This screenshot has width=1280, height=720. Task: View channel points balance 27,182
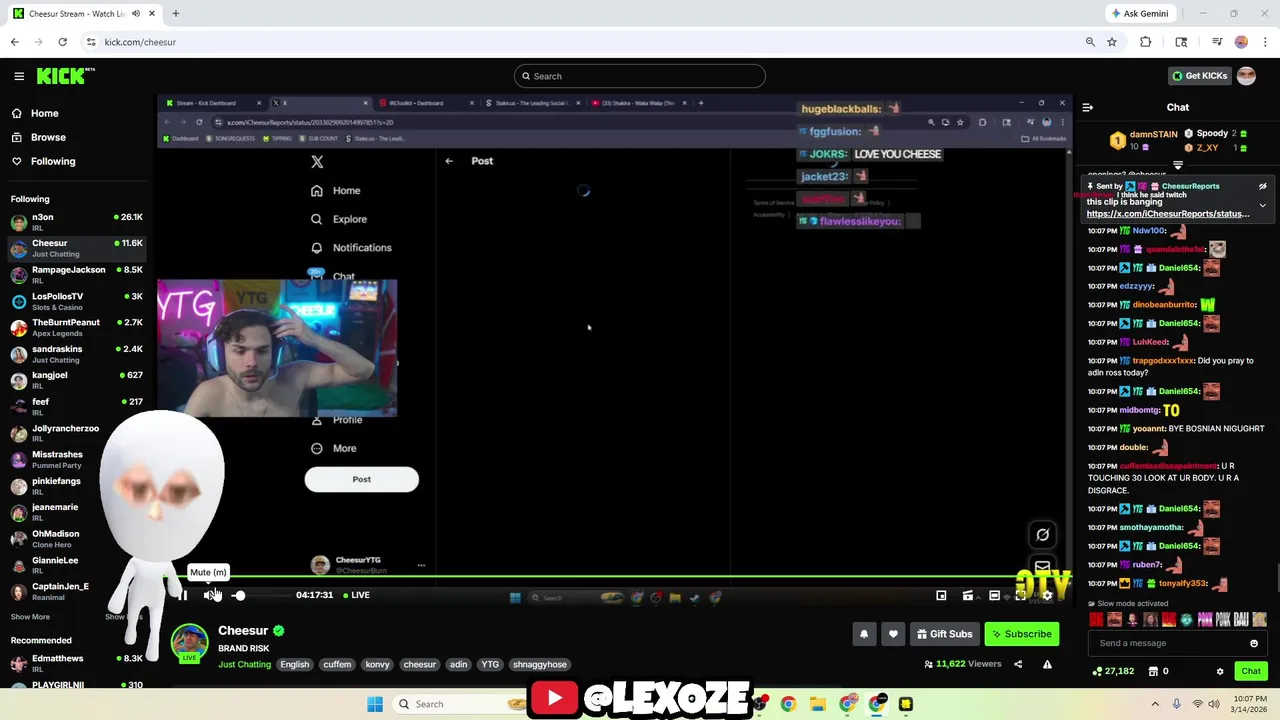coord(1114,671)
